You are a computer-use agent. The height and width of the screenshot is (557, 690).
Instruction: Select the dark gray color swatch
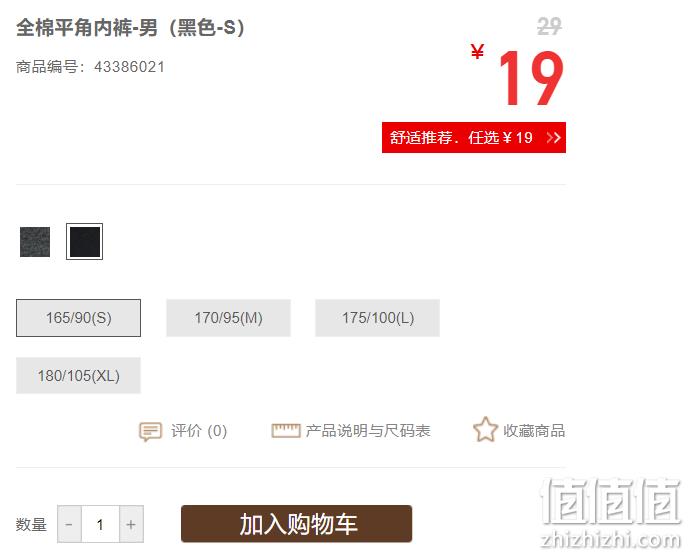(x=35, y=242)
